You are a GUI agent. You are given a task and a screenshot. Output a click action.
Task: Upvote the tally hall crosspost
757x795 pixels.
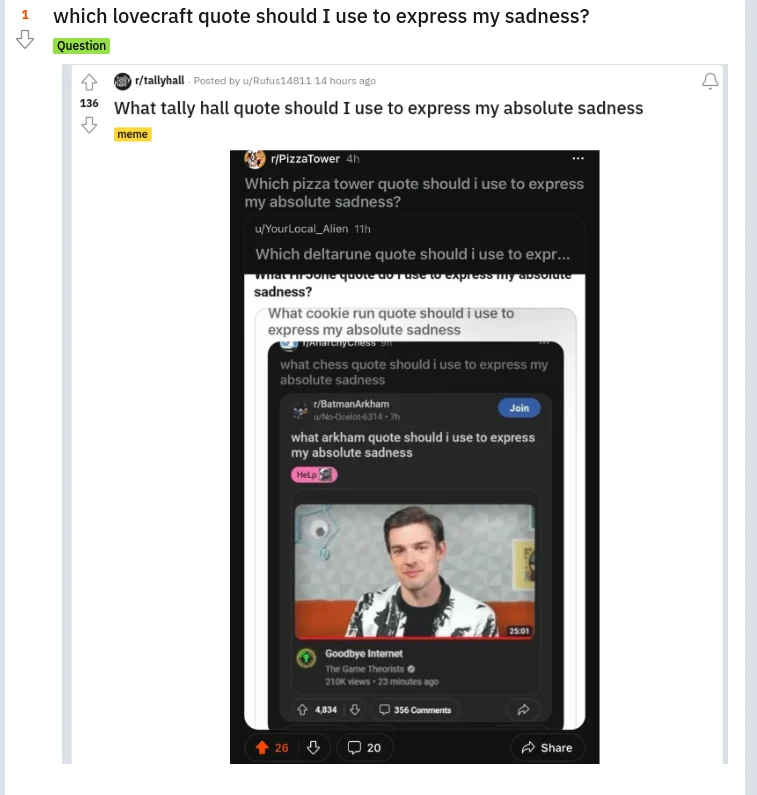[89, 82]
